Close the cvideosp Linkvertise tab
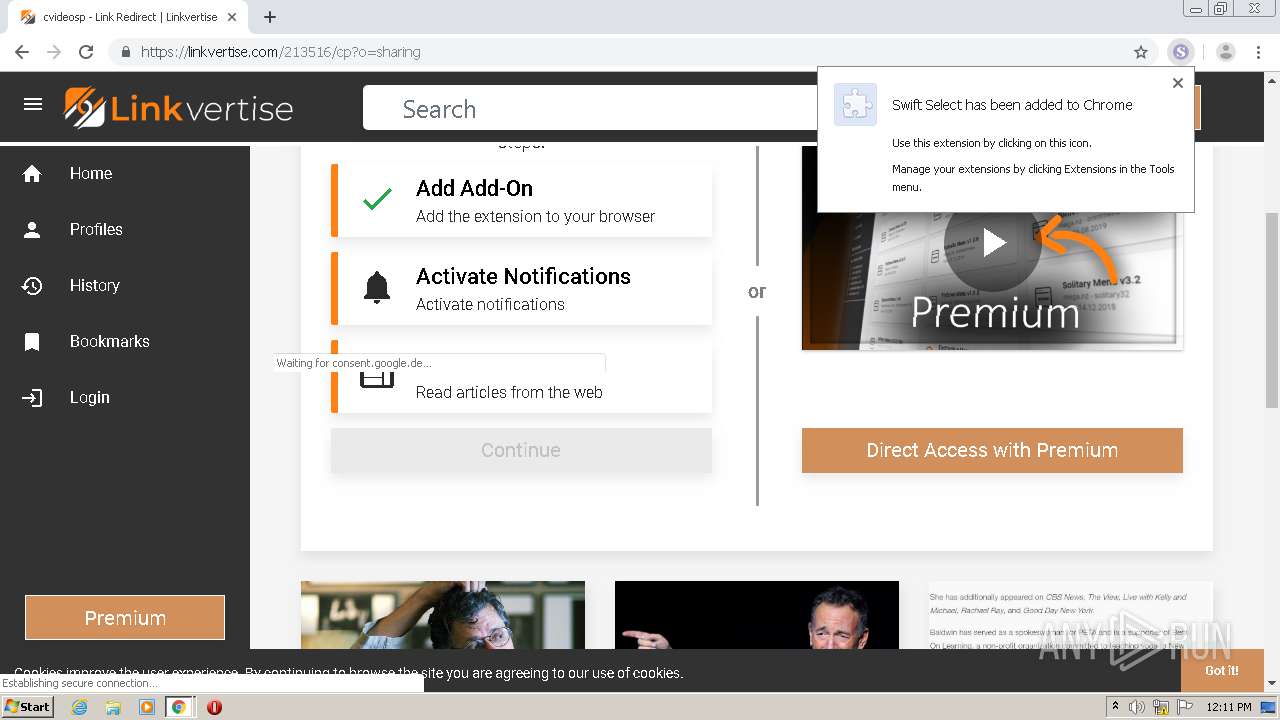Viewport: 1280px width, 720px height. click(232, 17)
